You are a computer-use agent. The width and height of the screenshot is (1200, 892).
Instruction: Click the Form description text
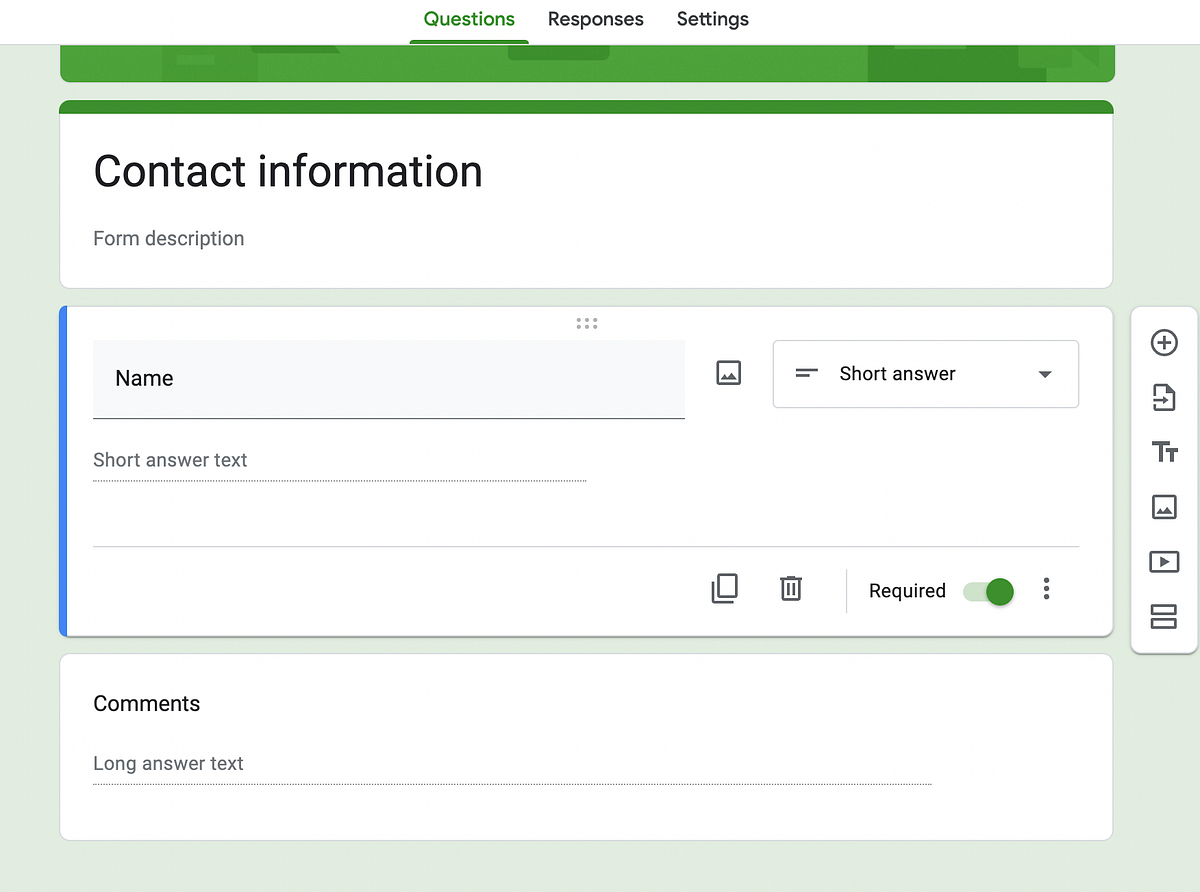pos(168,238)
